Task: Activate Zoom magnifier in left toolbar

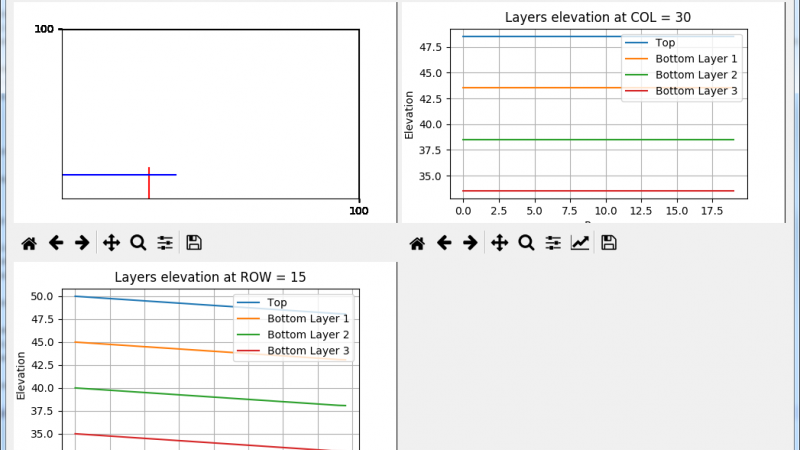Action: click(x=138, y=243)
